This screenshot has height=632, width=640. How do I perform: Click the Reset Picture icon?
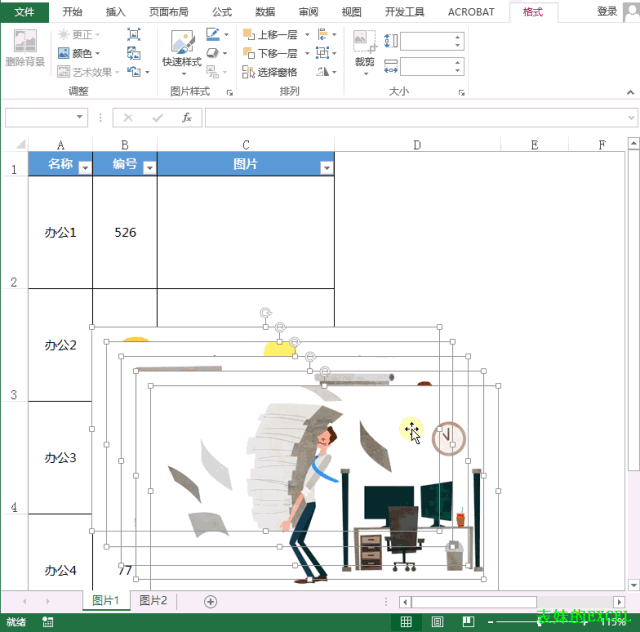point(134,72)
